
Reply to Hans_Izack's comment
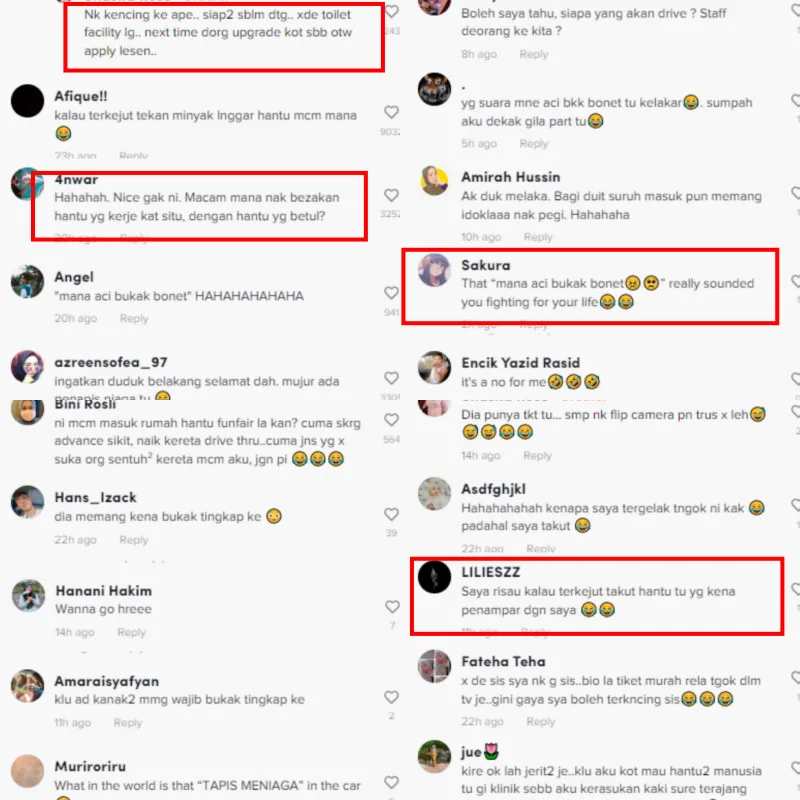tap(134, 540)
